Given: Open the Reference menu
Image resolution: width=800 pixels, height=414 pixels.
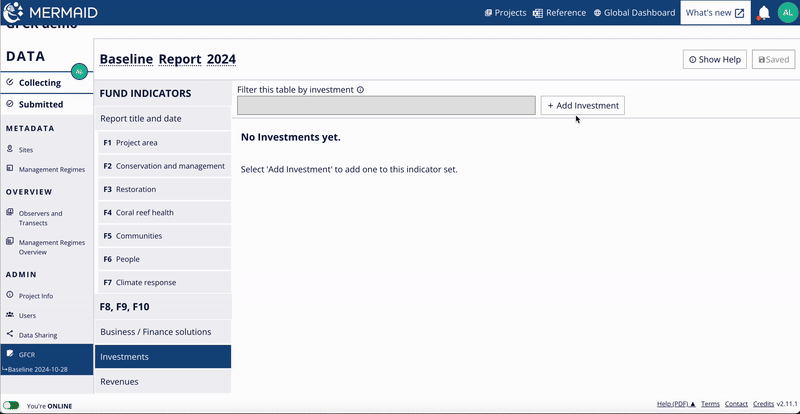Looking at the screenshot, I should (559, 13).
